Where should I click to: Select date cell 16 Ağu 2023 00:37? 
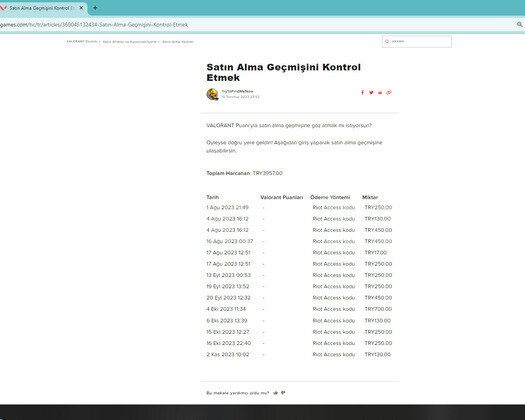tap(230, 241)
